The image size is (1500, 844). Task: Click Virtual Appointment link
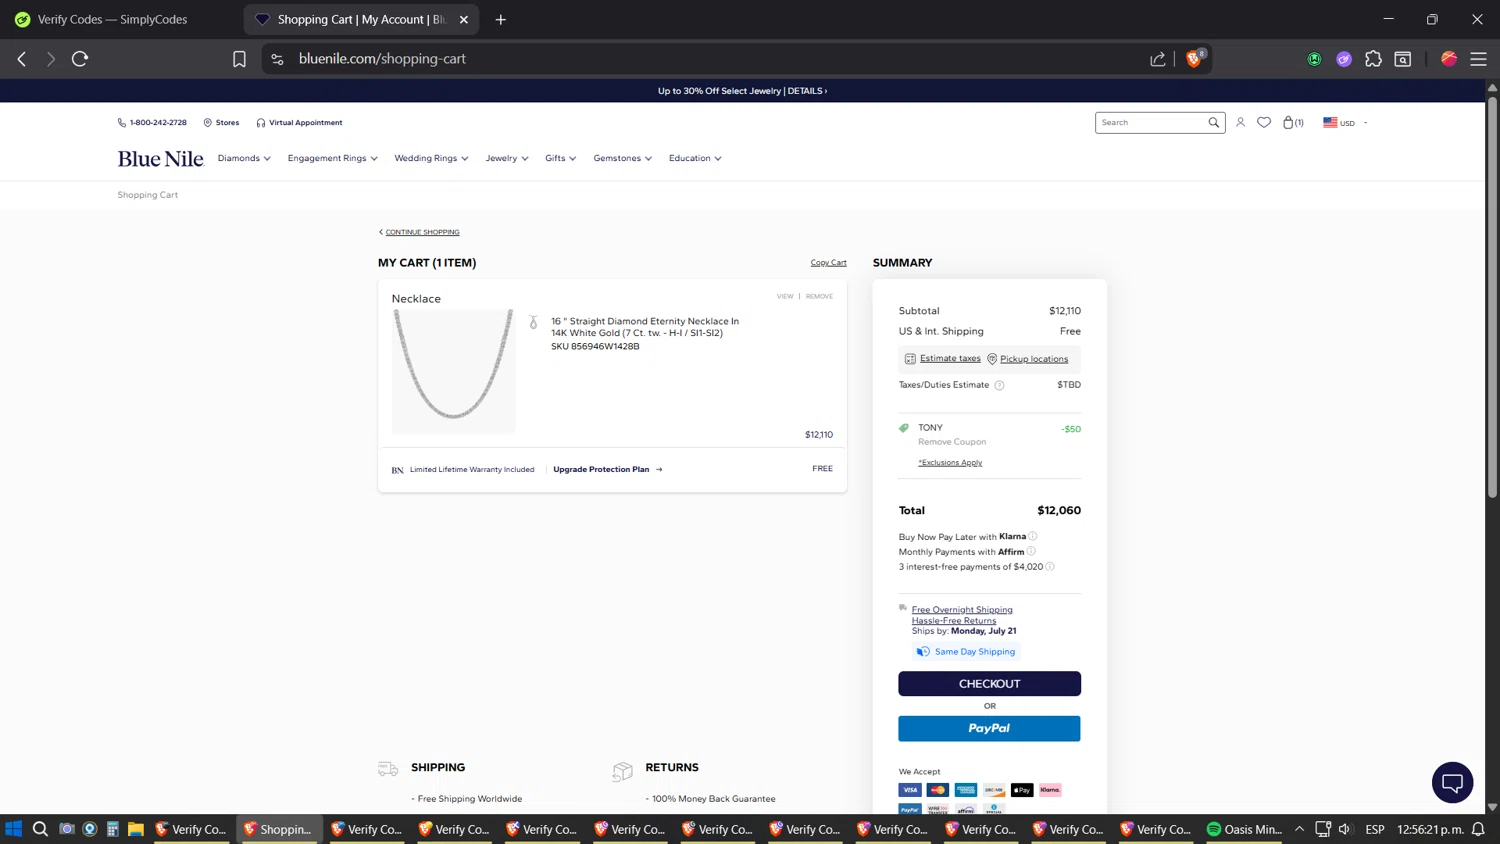299,123
